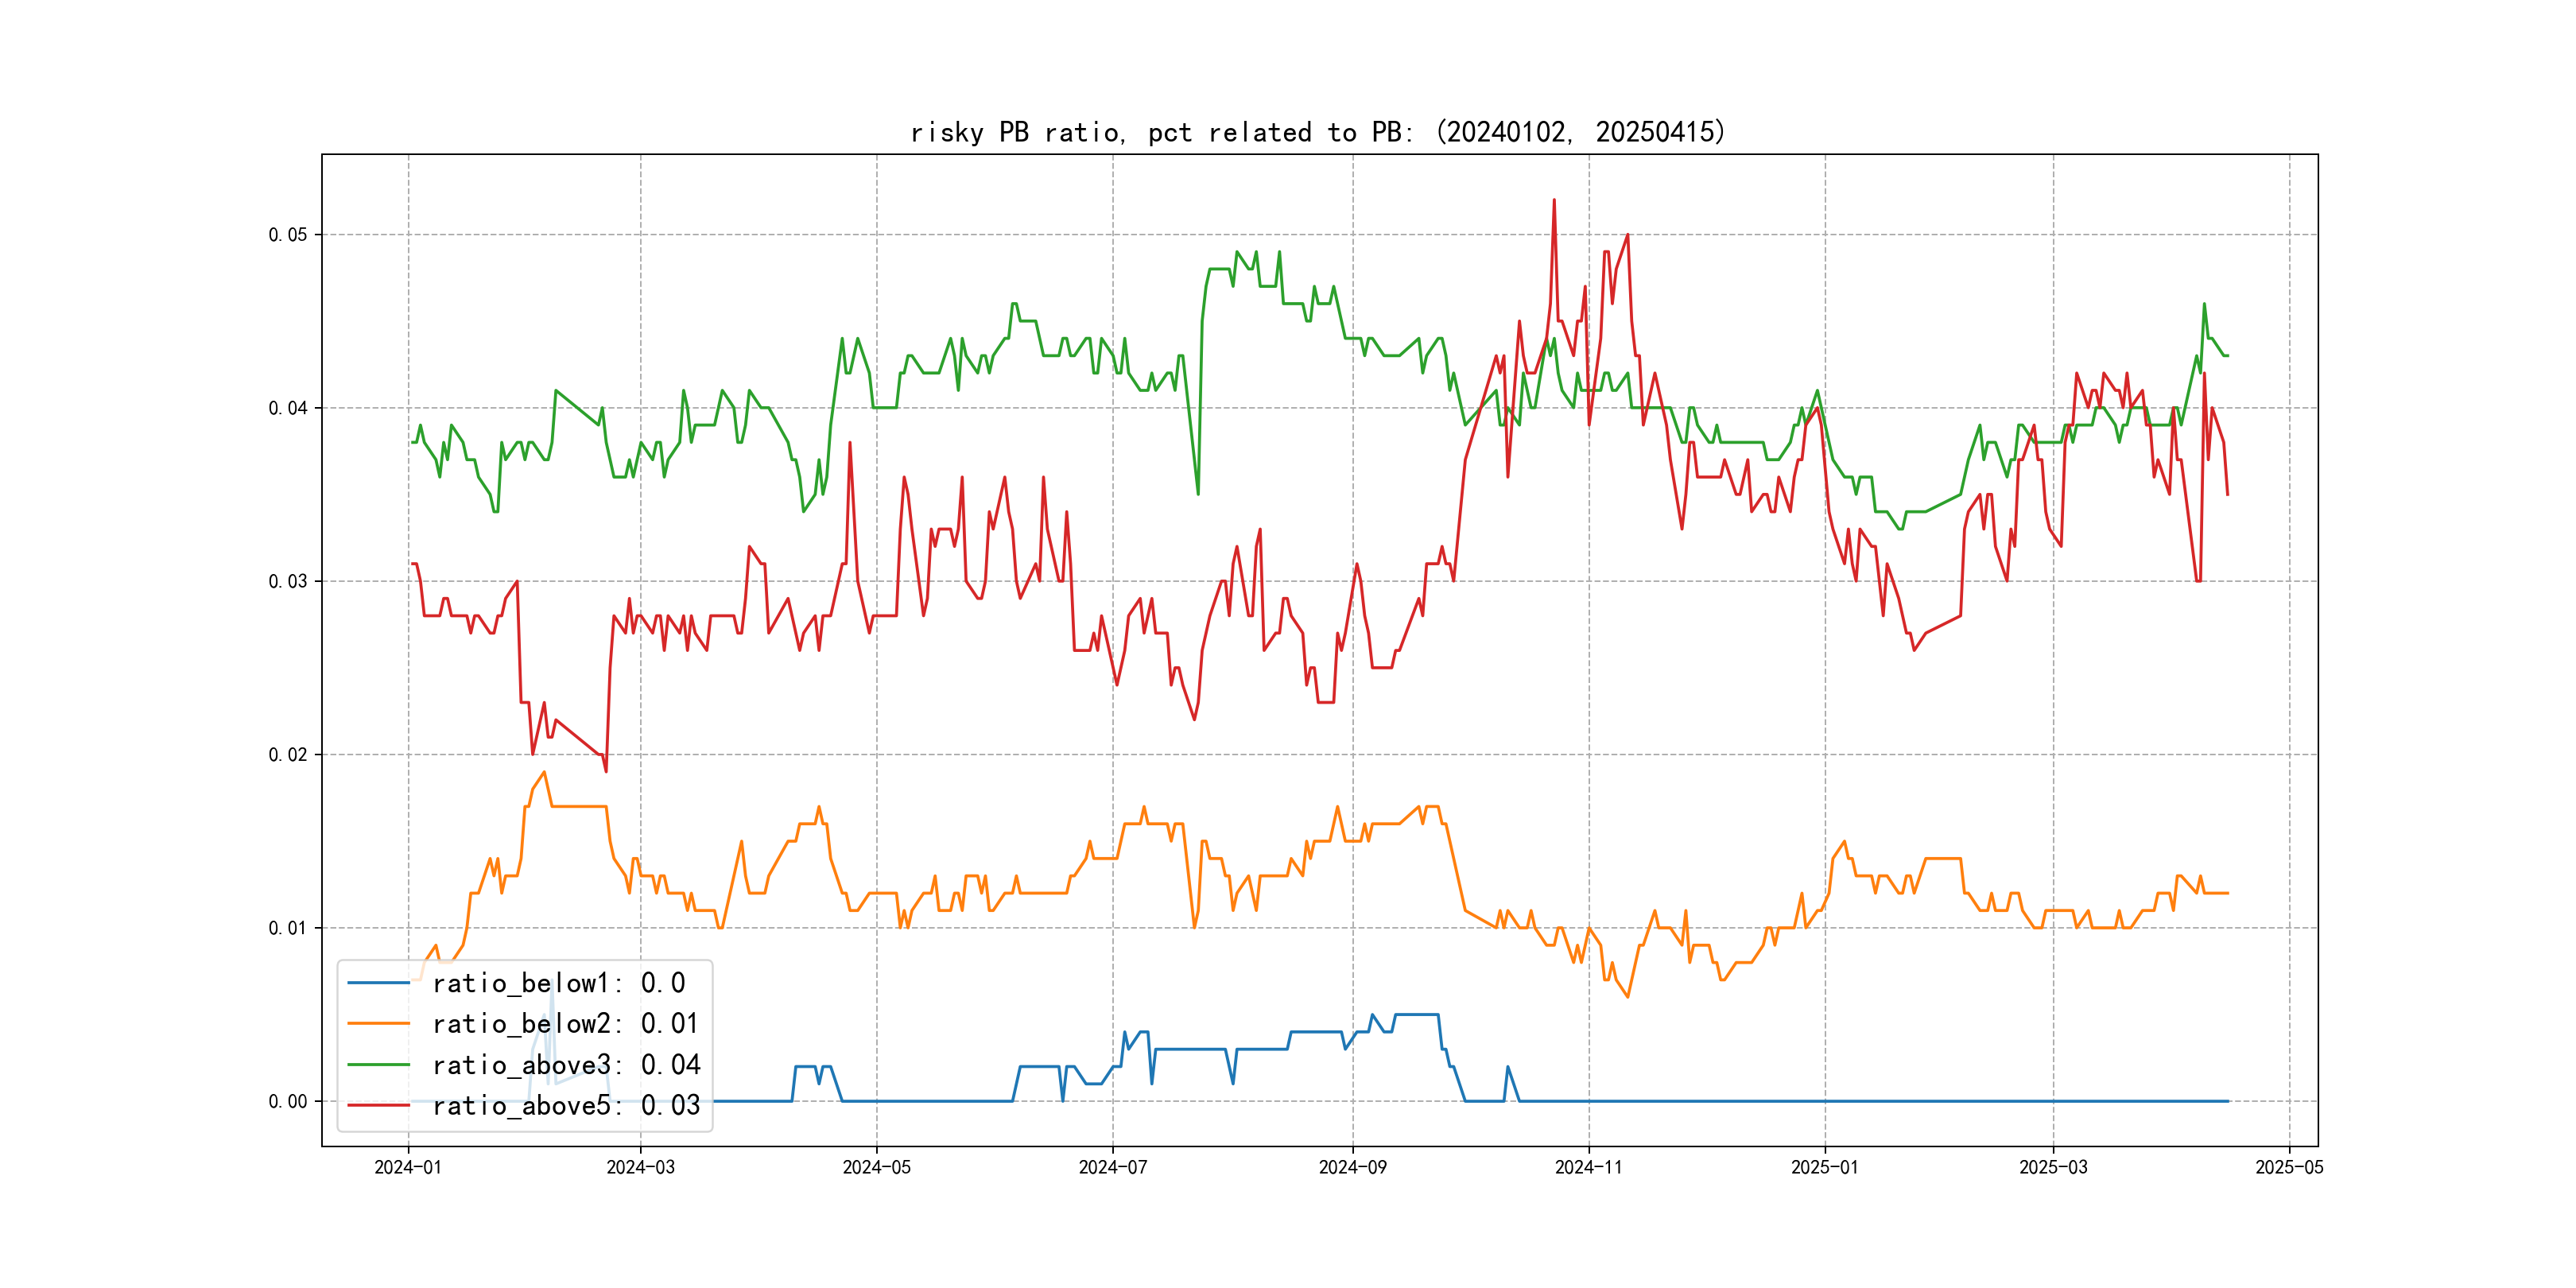Screen dimensions: 2576x1288
Task: Click the blue ratio_below1 legend line
Action: tap(378, 983)
